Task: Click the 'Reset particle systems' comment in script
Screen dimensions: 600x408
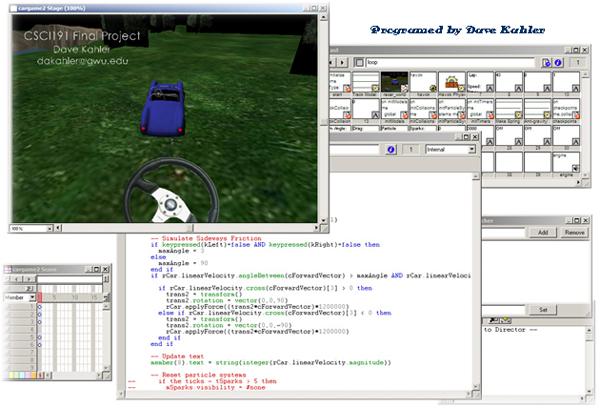Action: pos(198,375)
